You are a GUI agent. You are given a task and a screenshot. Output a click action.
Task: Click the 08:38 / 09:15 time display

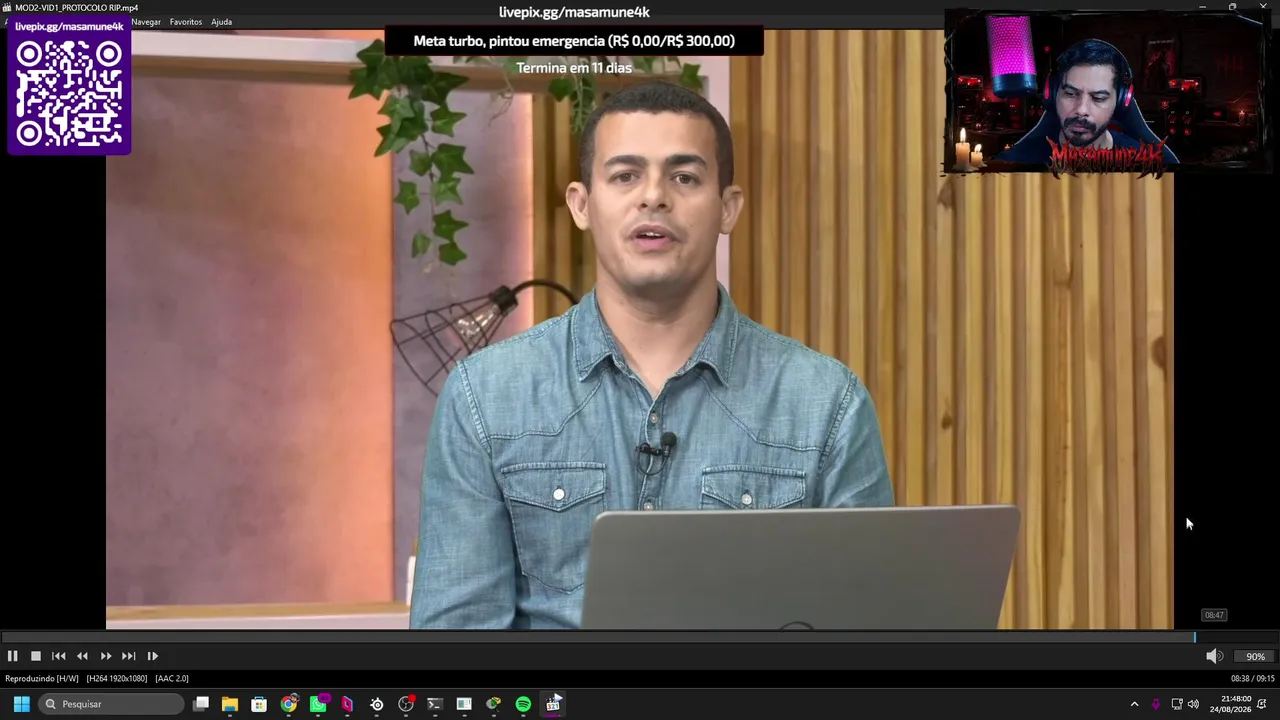[1255, 678]
